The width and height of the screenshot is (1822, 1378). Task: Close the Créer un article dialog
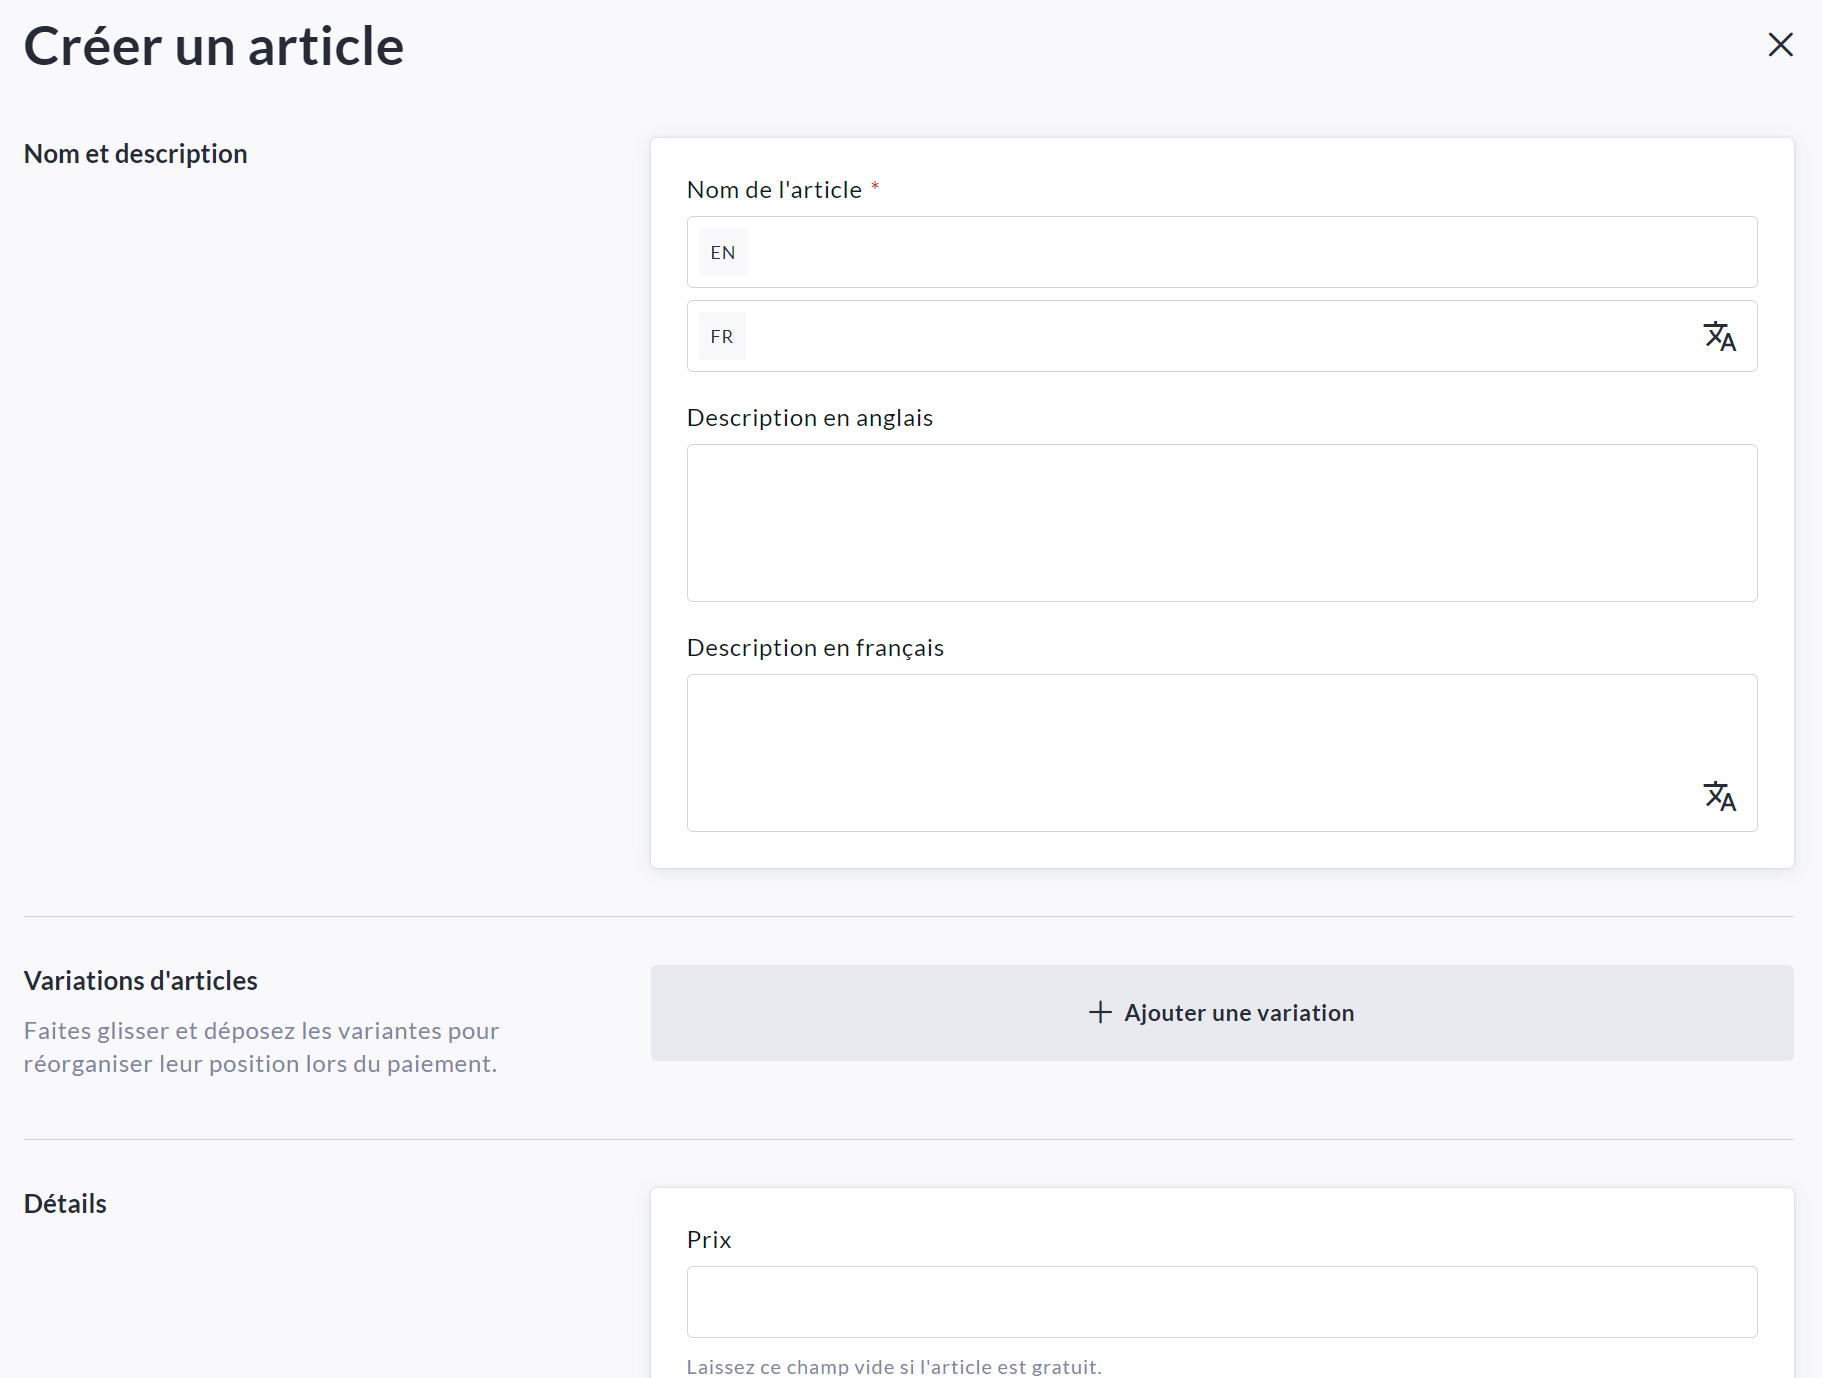[1780, 45]
